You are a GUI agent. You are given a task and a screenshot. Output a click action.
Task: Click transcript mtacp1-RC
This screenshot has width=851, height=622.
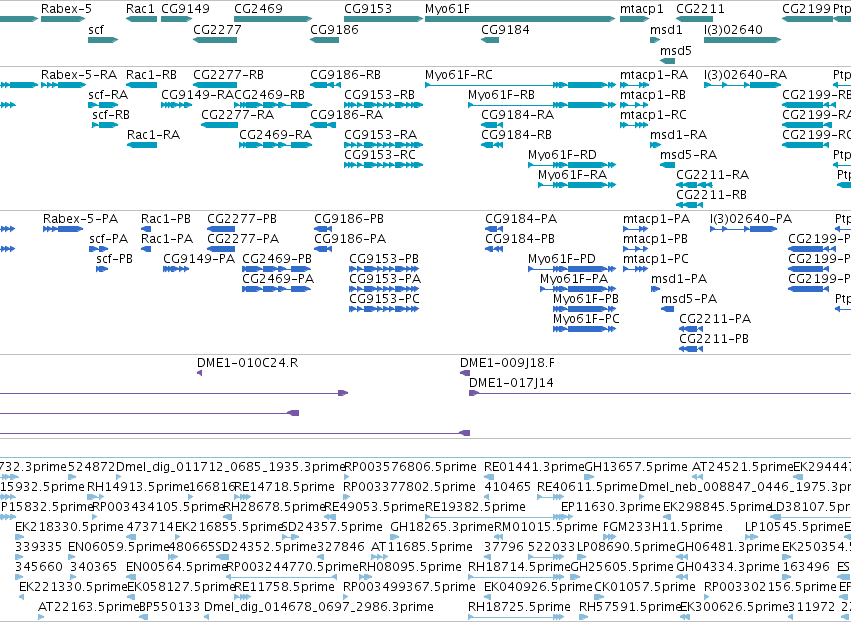tap(634, 125)
